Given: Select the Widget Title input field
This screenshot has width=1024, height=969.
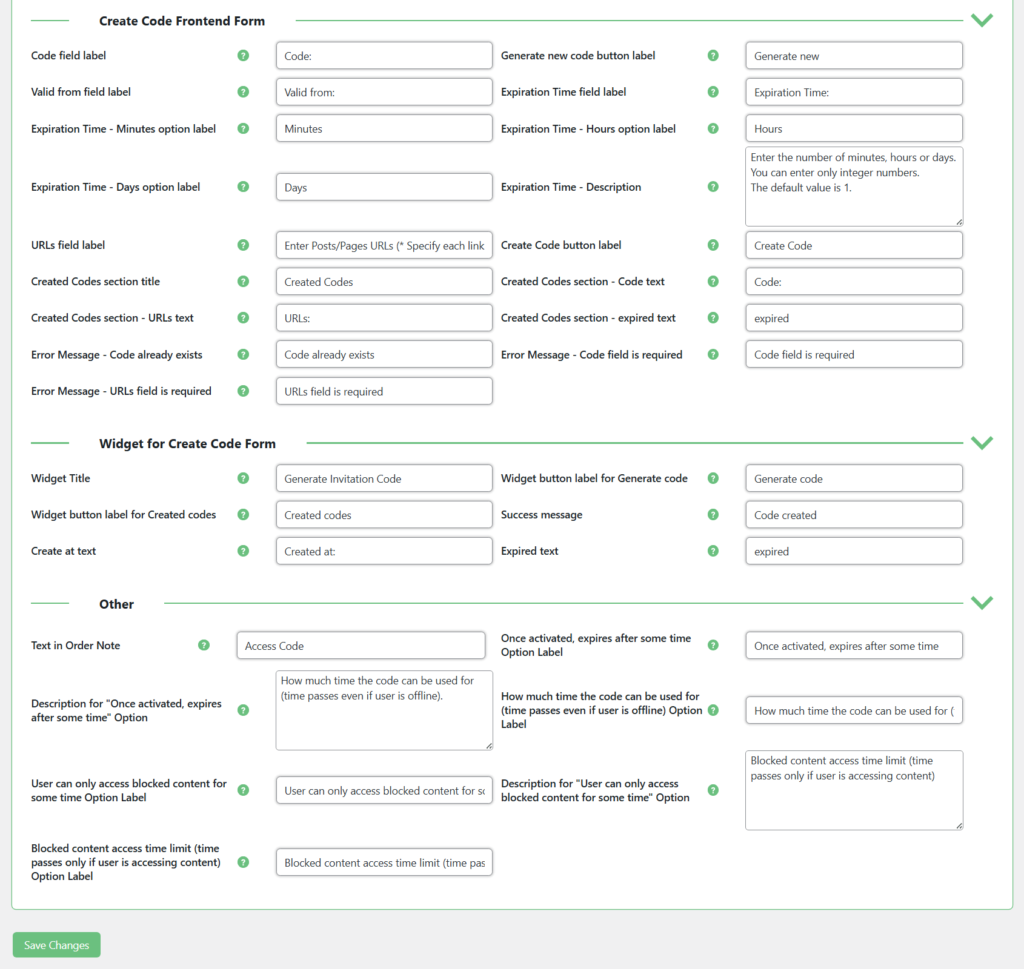Looking at the screenshot, I should (x=383, y=478).
